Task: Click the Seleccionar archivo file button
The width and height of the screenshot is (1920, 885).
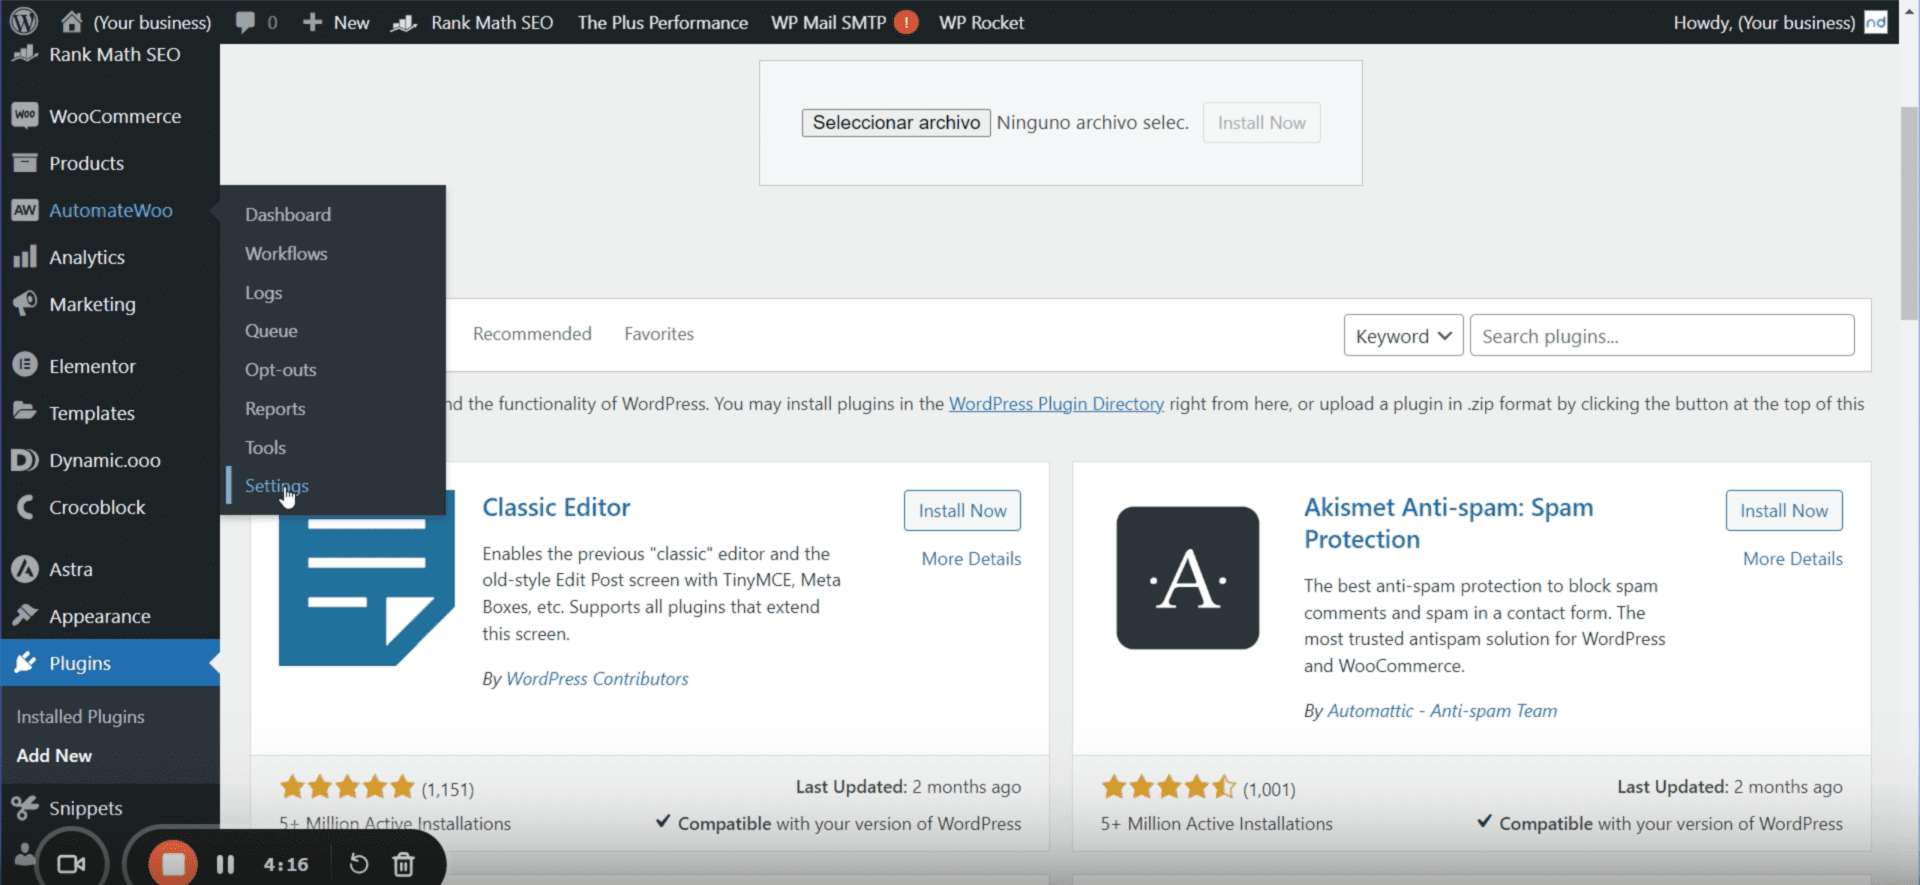Action: [896, 123]
